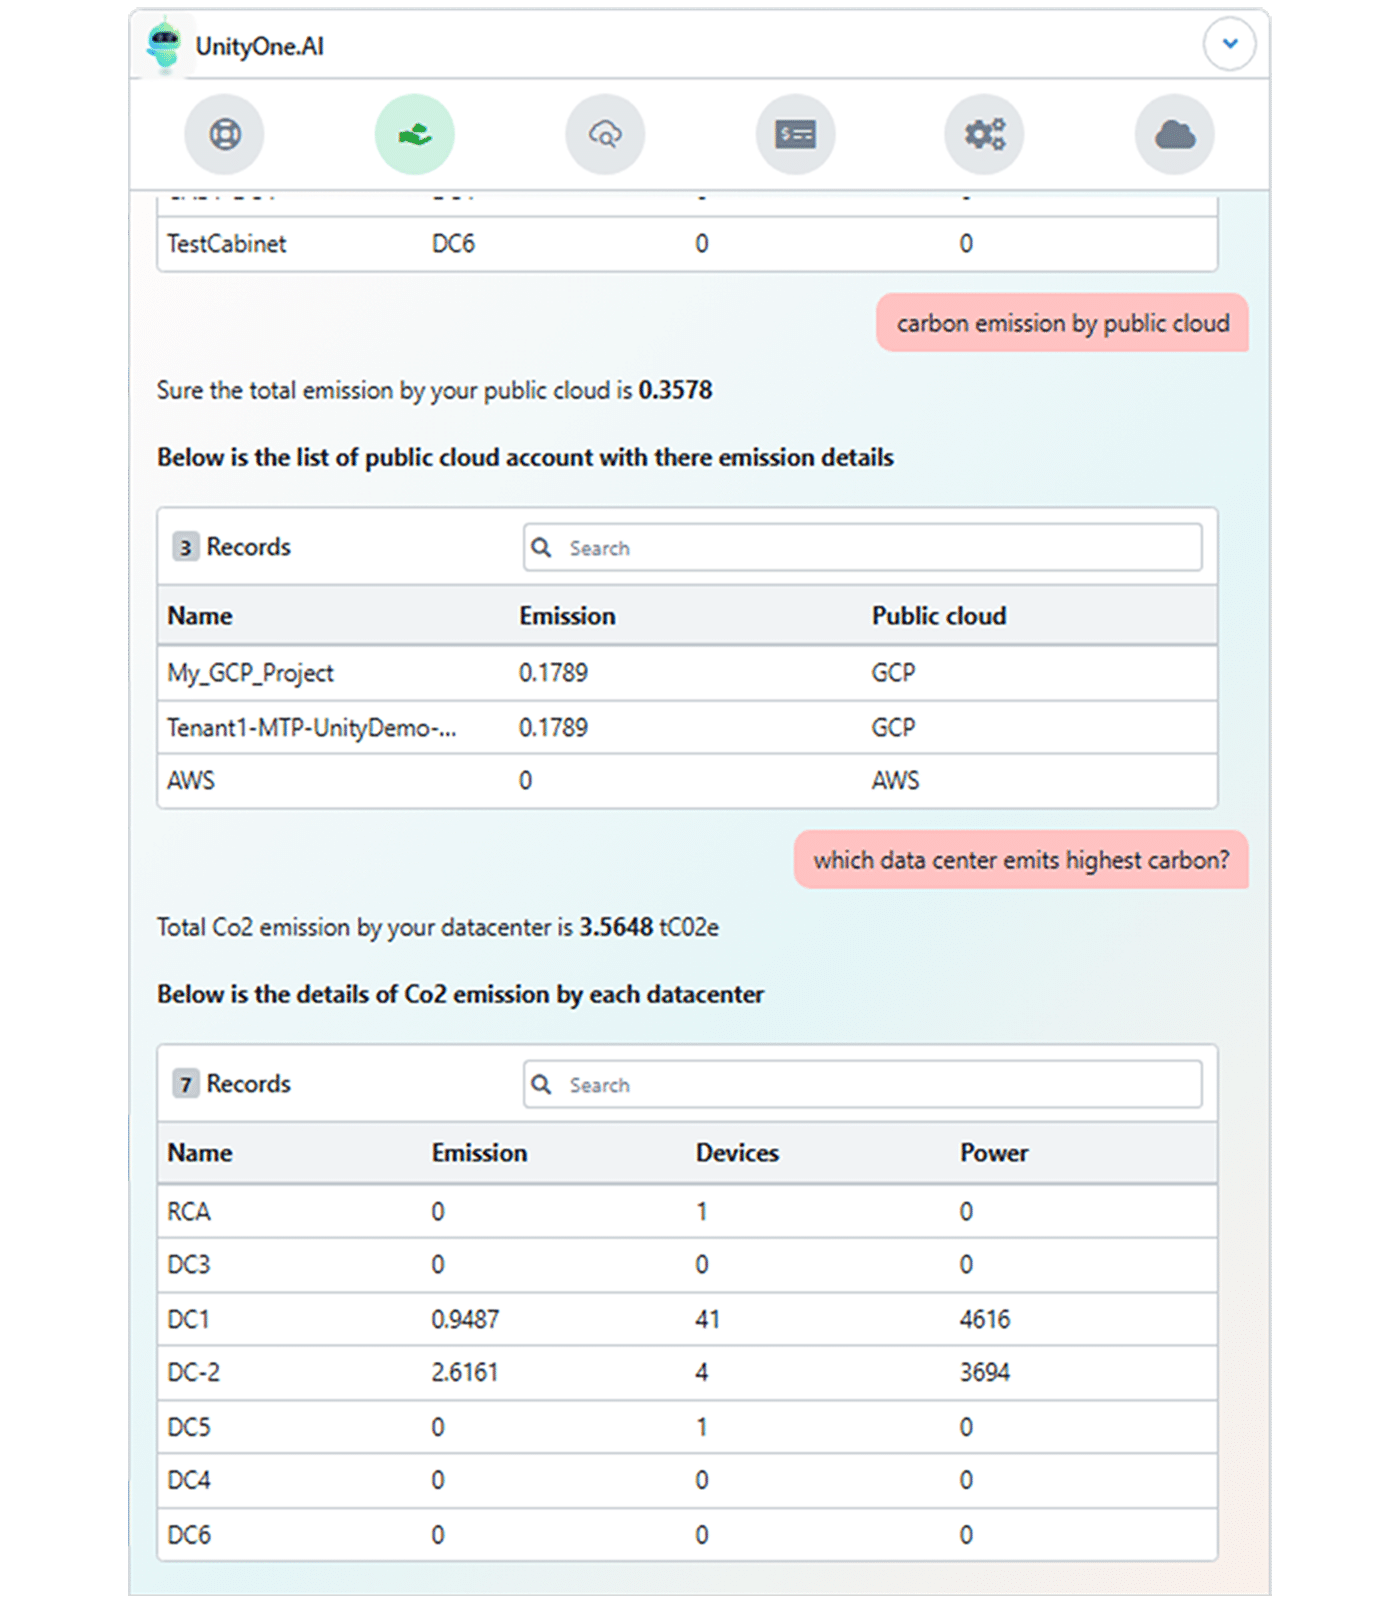The image size is (1400, 1600).
Task: Click magnifier icon in public cloud search
Action: point(541,548)
